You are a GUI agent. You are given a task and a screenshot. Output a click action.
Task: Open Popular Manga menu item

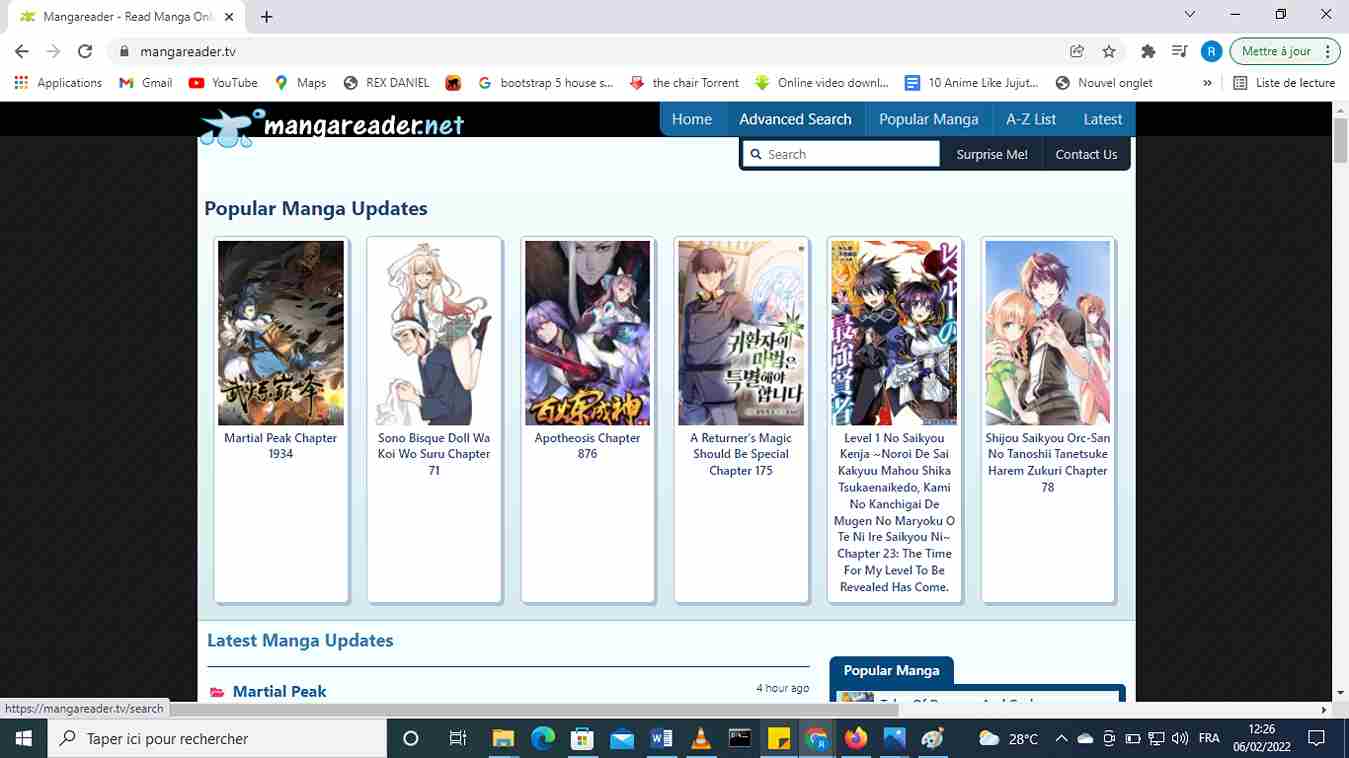tap(929, 119)
